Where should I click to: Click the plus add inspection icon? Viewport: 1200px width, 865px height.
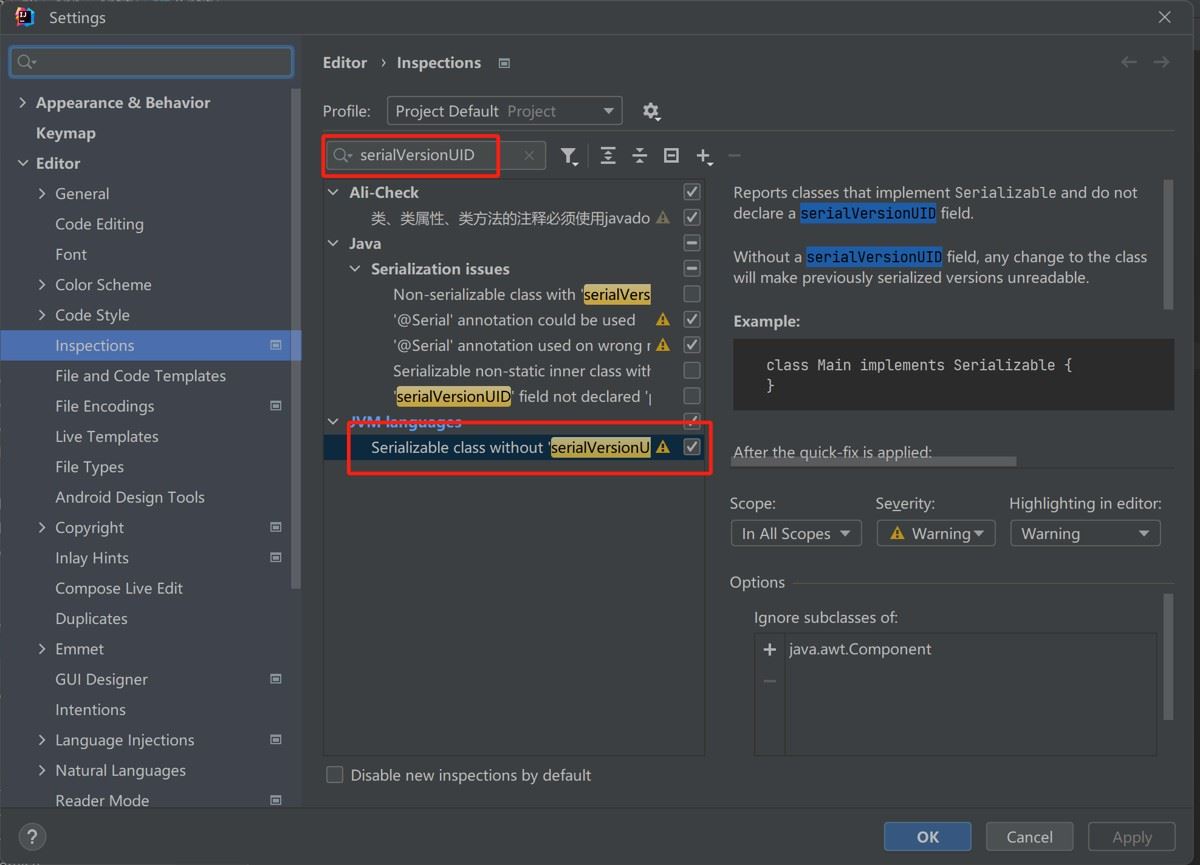pyautogui.click(x=704, y=156)
